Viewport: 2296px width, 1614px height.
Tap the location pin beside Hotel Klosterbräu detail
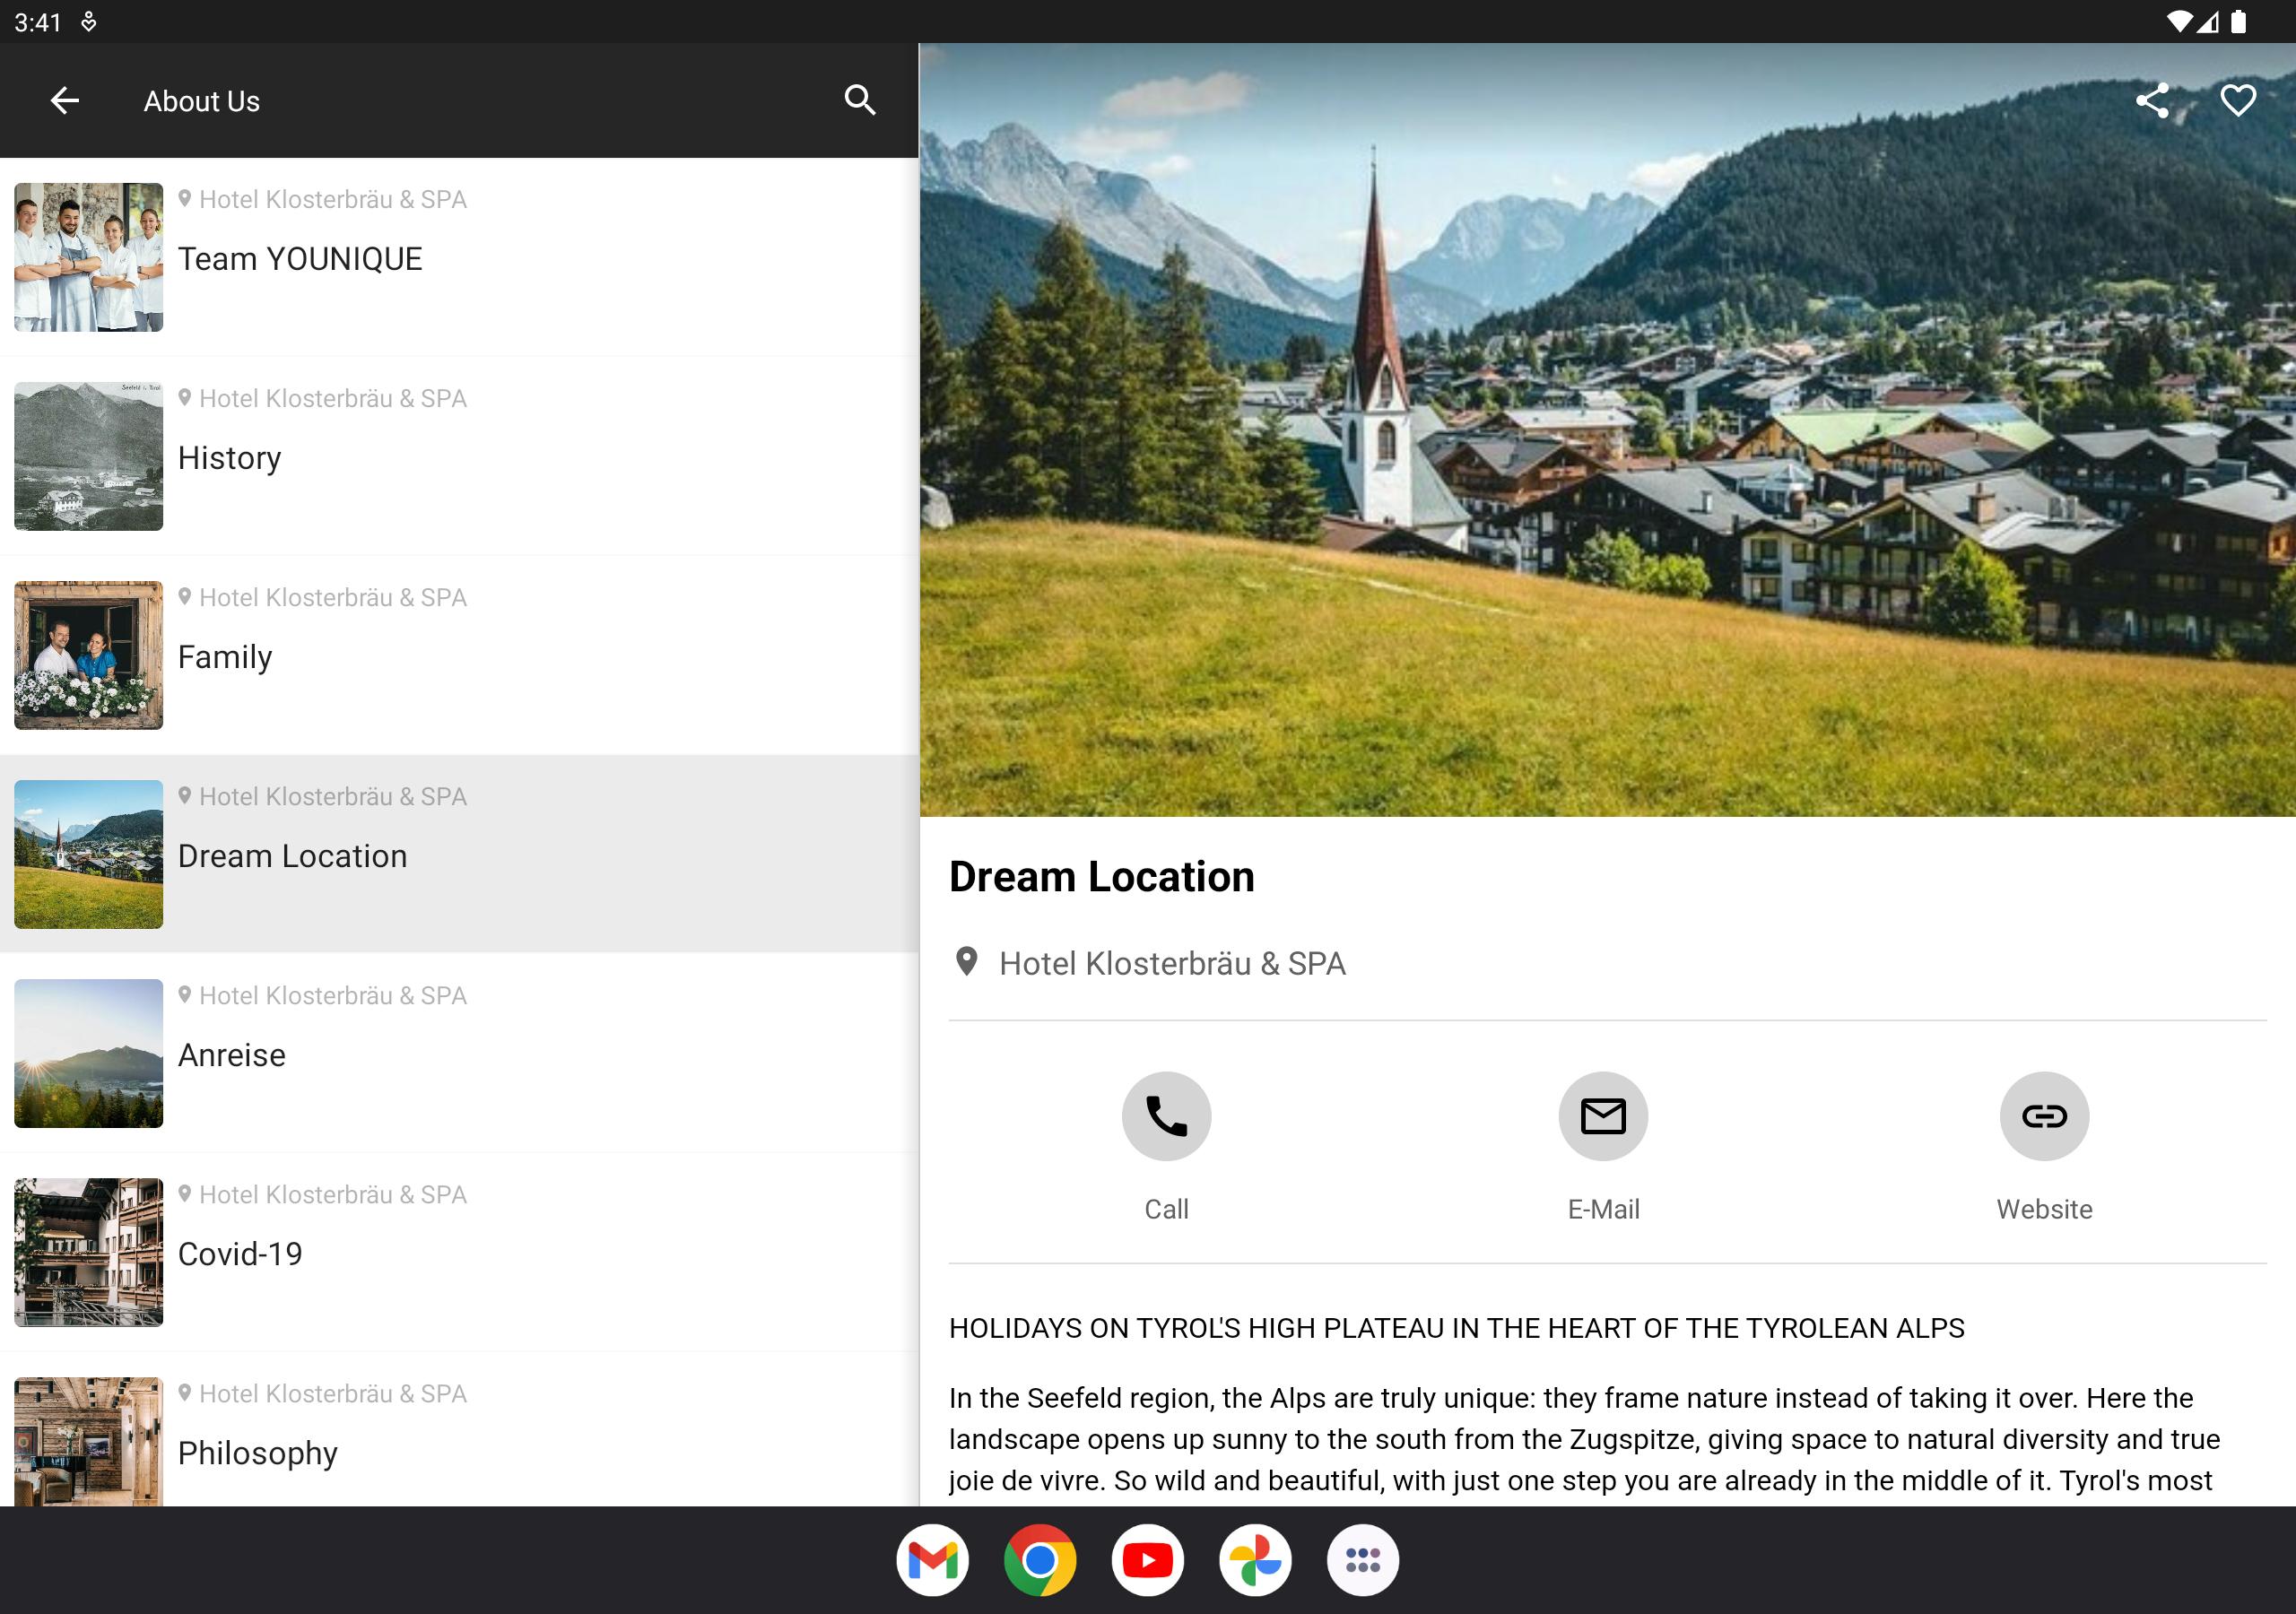(966, 962)
